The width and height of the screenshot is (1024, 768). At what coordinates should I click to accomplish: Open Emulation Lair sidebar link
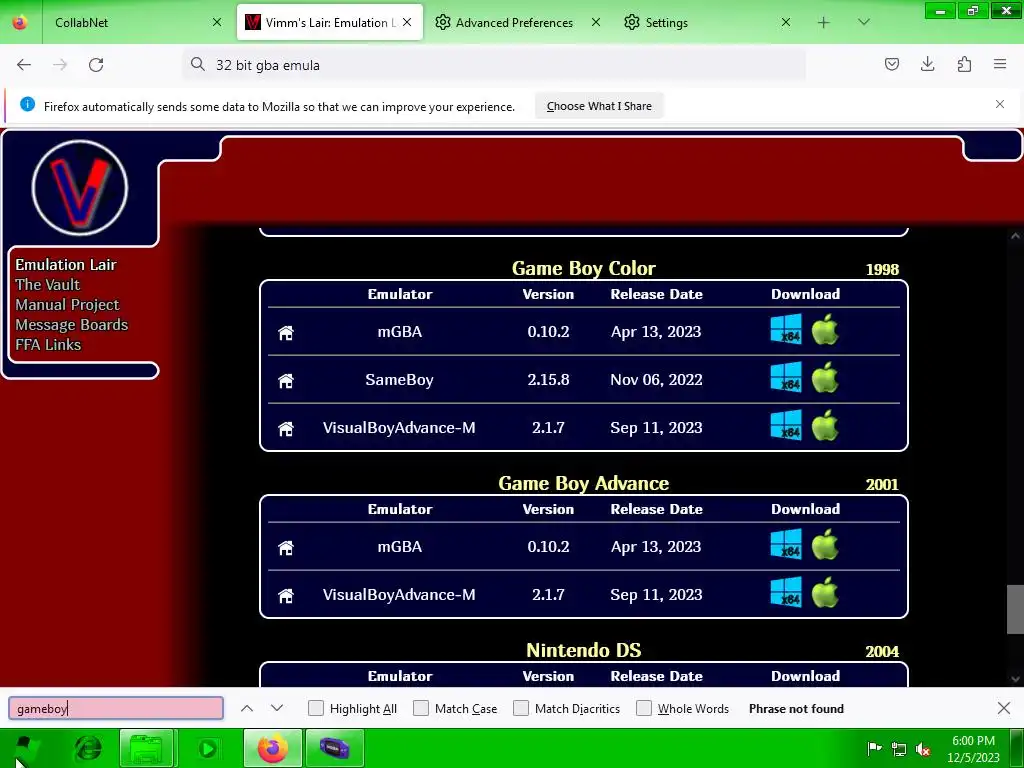click(66, 264)
